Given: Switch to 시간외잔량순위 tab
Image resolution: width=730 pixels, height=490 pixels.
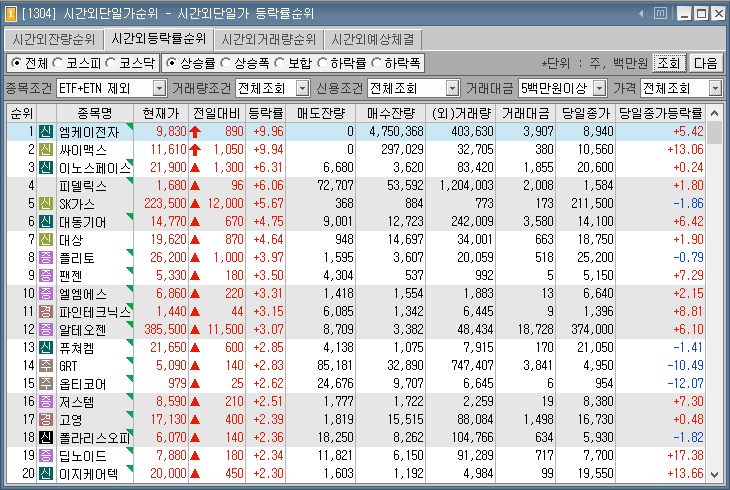Looking at the screenshot, I should [x=54, y=40].
